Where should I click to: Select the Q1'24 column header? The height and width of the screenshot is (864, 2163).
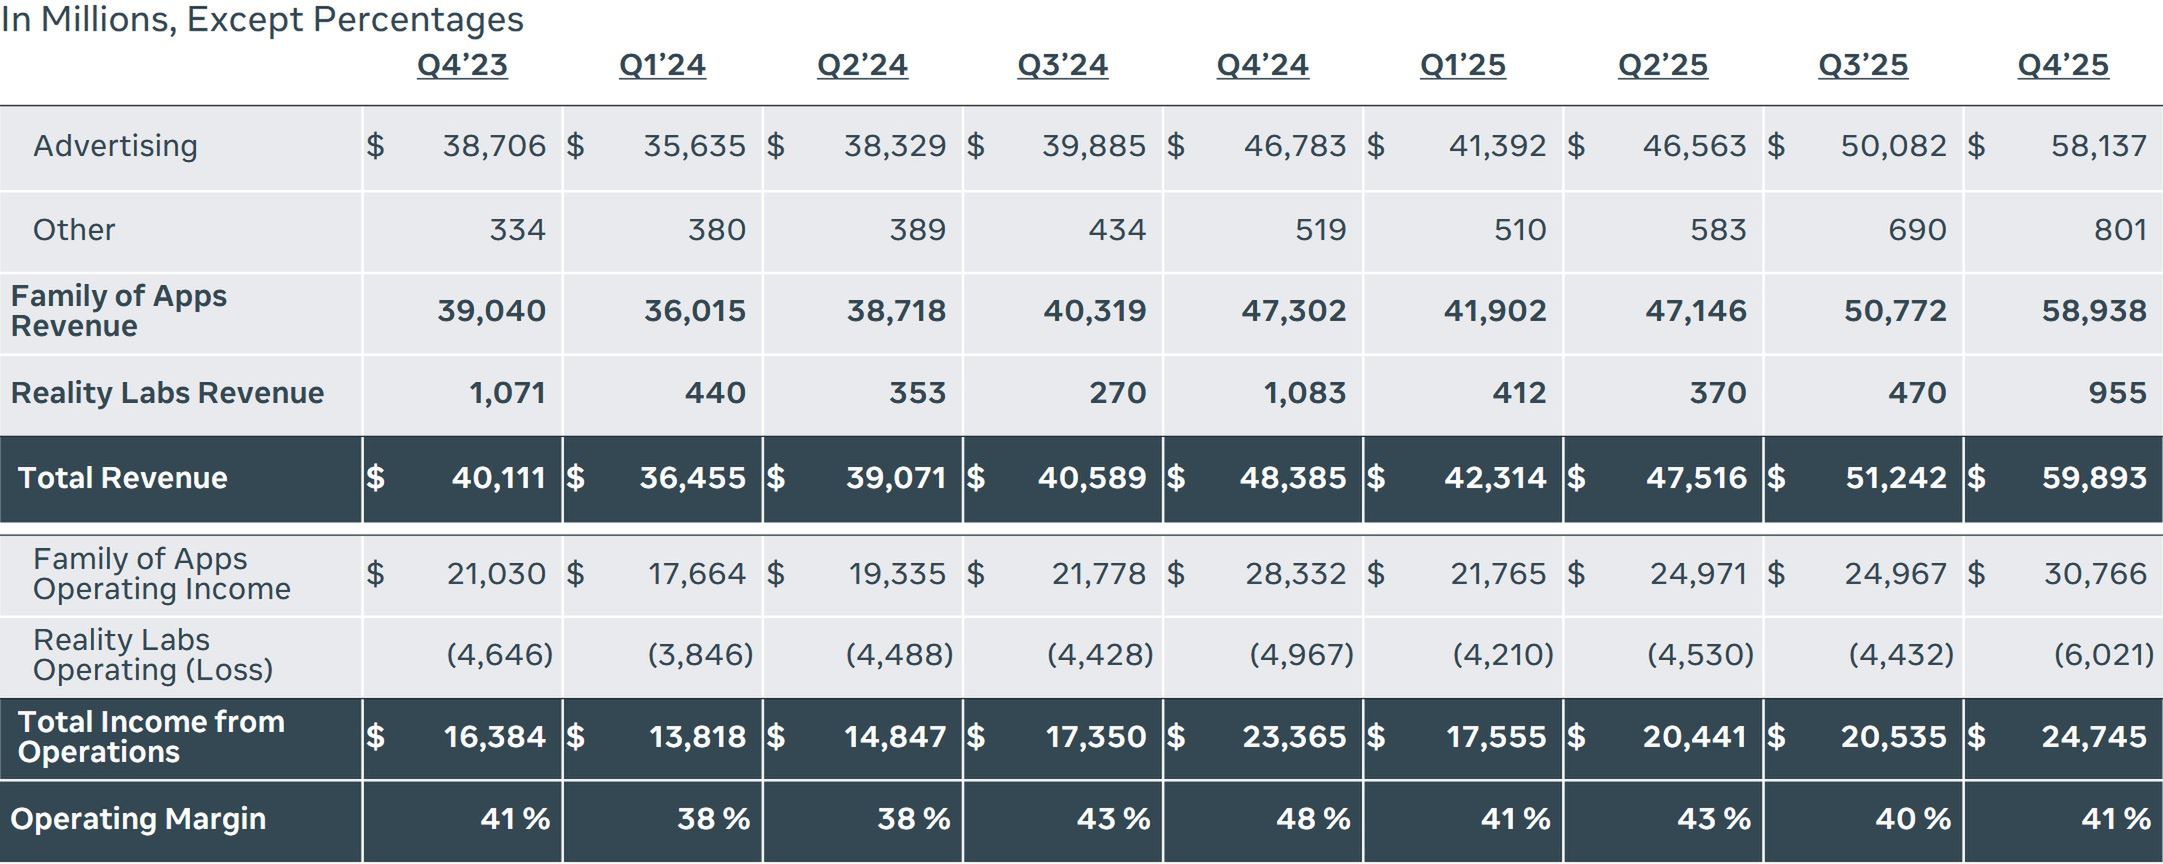[x=662, y=65]
